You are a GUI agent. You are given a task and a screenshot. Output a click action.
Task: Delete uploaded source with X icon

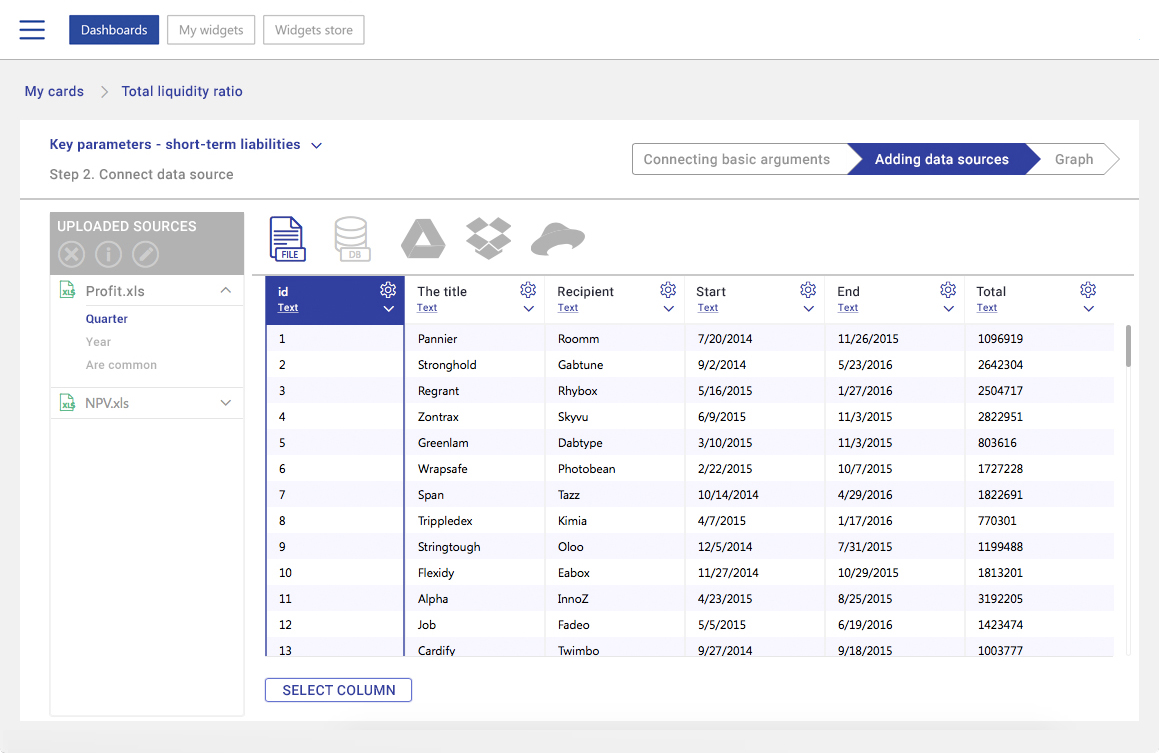point(71,254)
